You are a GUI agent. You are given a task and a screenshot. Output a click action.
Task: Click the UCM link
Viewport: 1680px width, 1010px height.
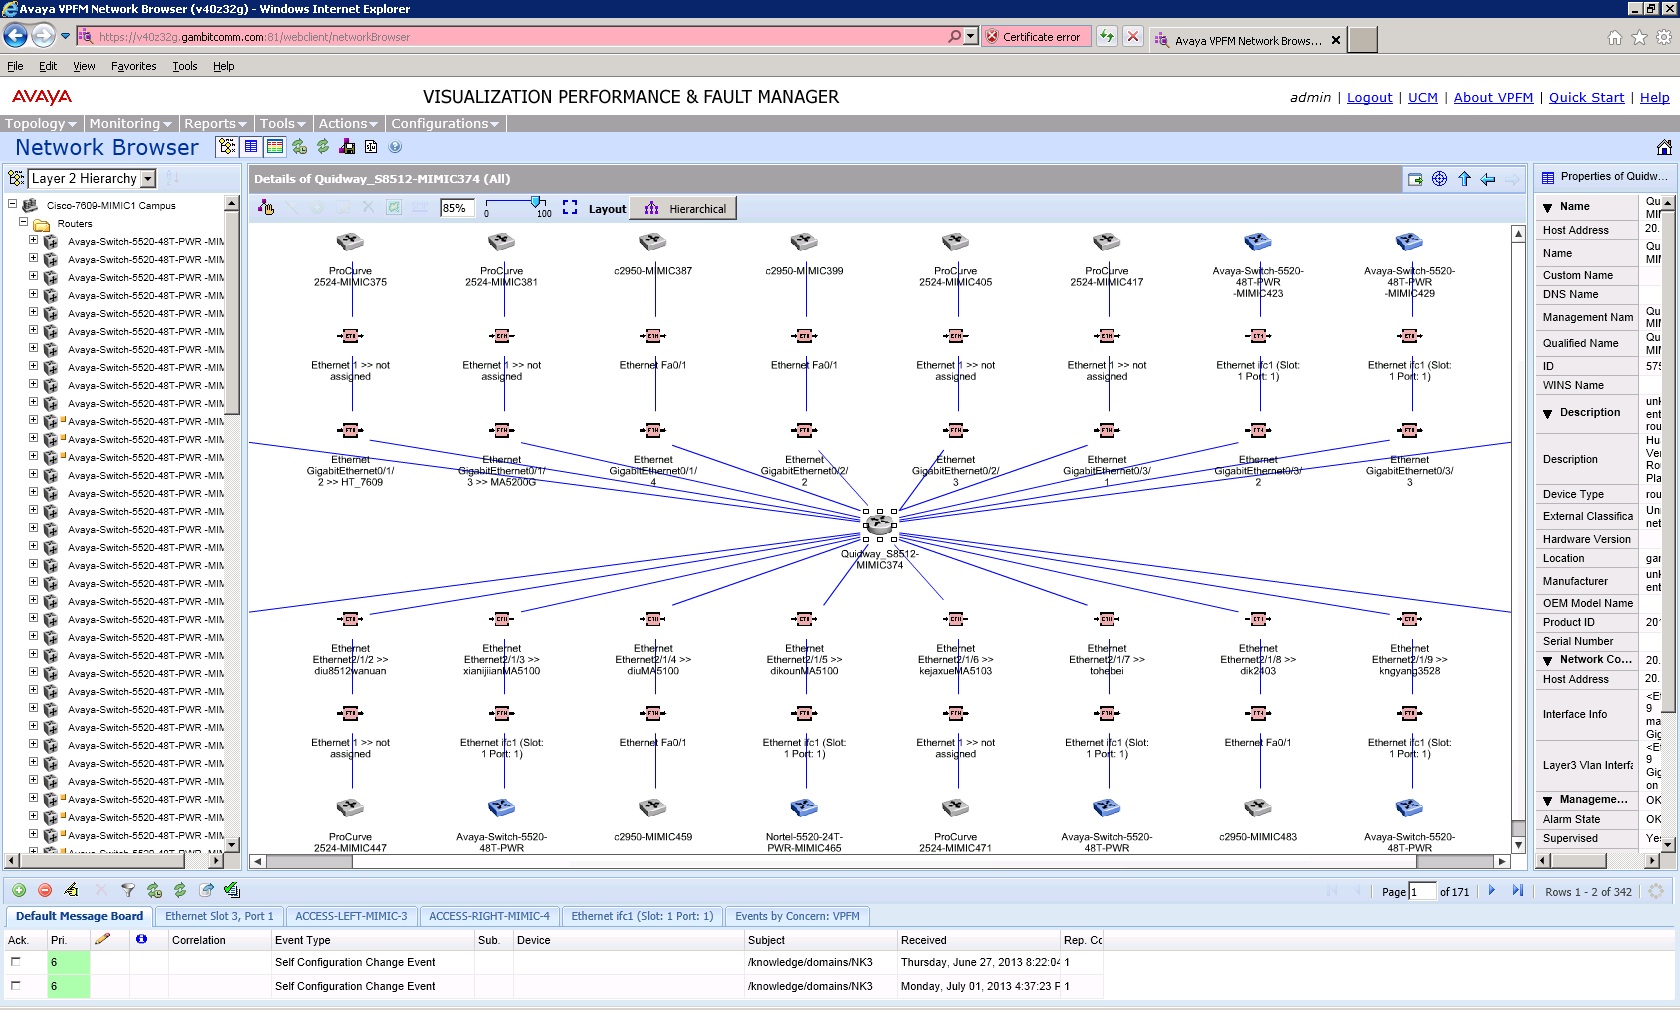(1422, 97)
